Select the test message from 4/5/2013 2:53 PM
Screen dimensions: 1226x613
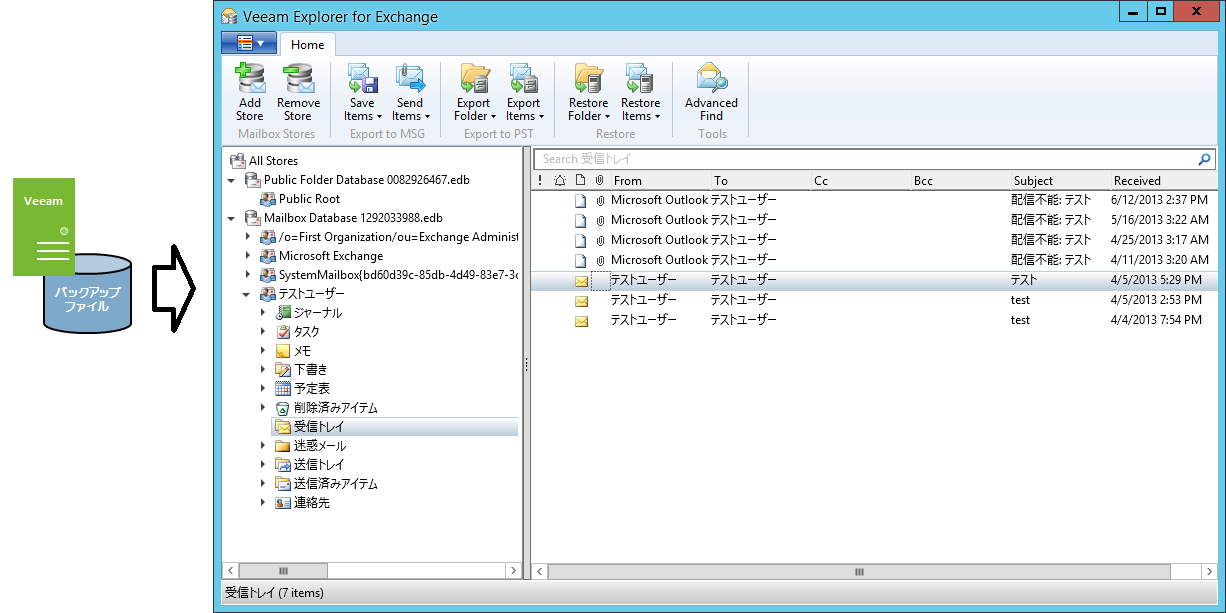coord(874,300)
